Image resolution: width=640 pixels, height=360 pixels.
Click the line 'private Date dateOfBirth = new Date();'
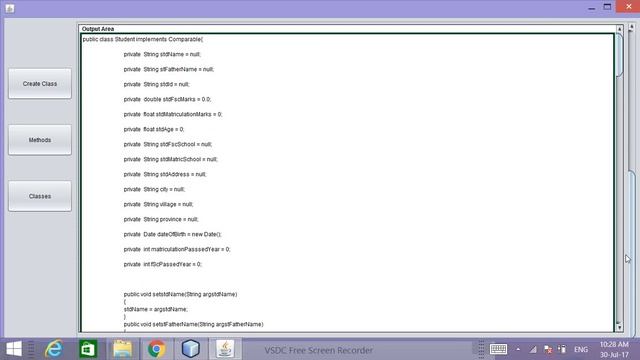point(173,234)
